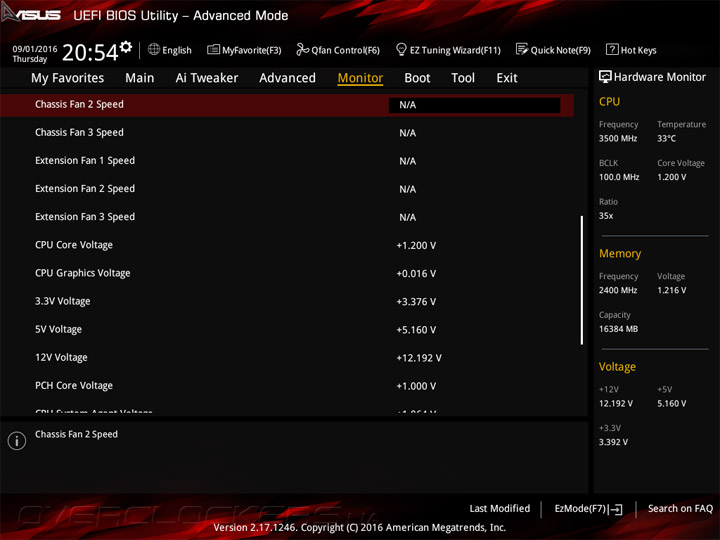Click the MyFavorite keyboard icon
Image resolution: width=720 pixels, height=540 pixels.
tap(213, 50)
